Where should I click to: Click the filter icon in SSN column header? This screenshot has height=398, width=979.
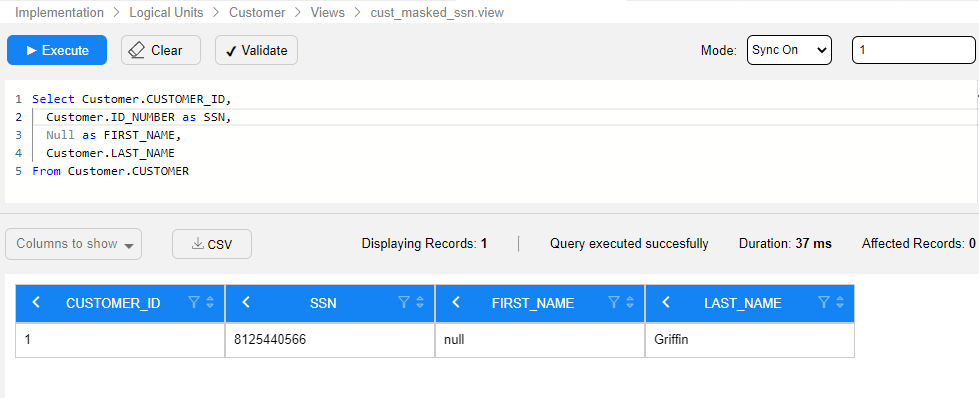click(403, 303)
